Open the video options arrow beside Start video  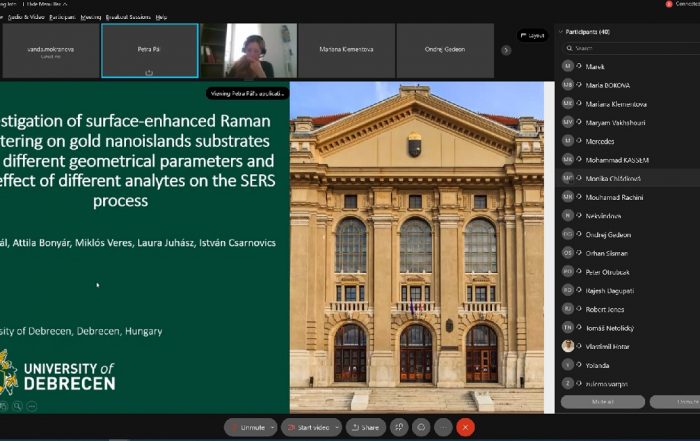coord(337,428)
